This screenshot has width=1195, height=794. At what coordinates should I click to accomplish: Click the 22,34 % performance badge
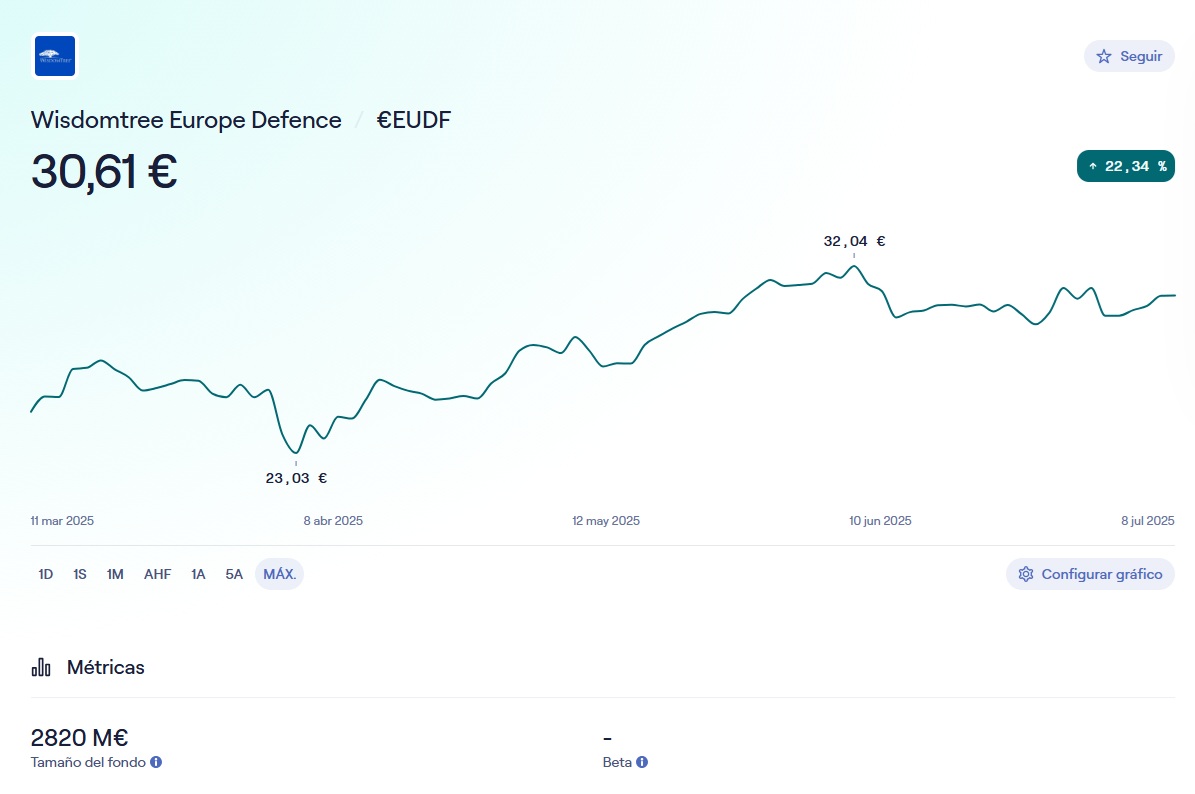[x=1125, y=166]
